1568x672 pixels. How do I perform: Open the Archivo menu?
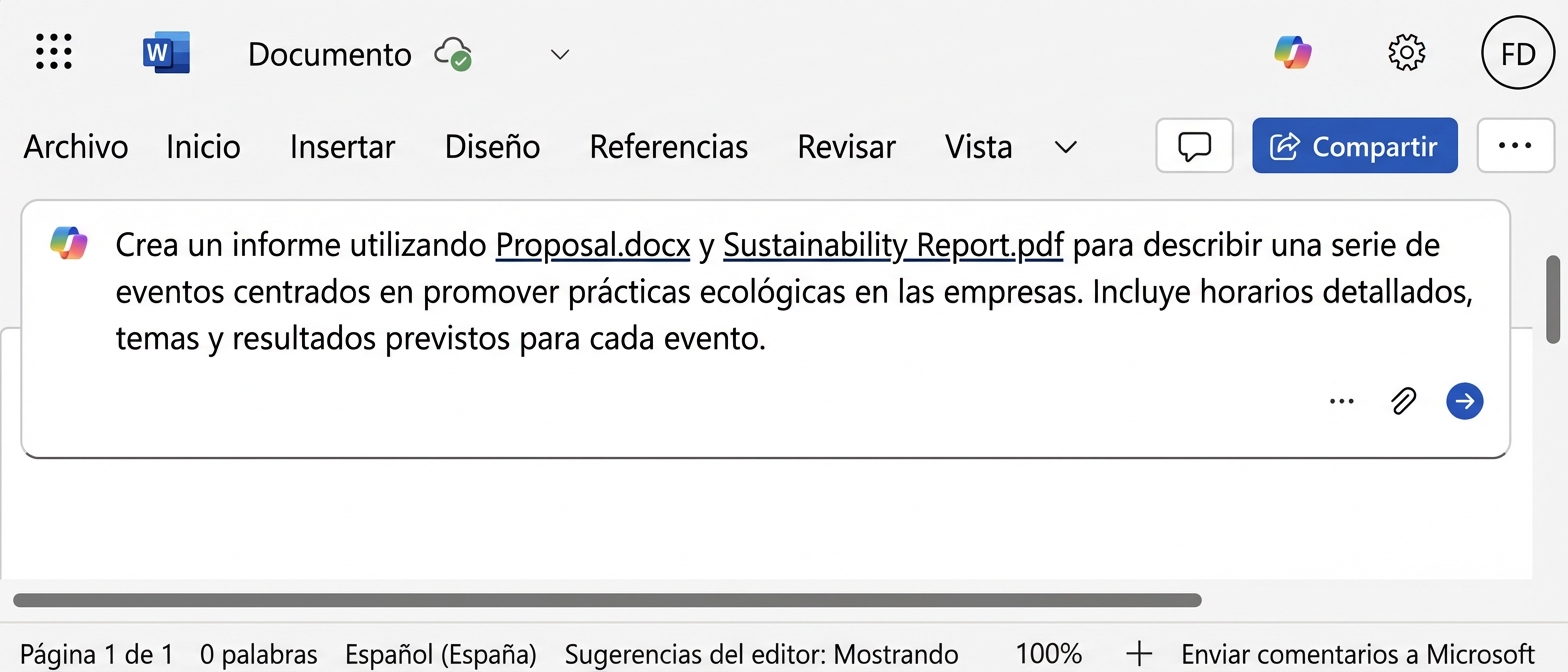click(x=76, y=147)
